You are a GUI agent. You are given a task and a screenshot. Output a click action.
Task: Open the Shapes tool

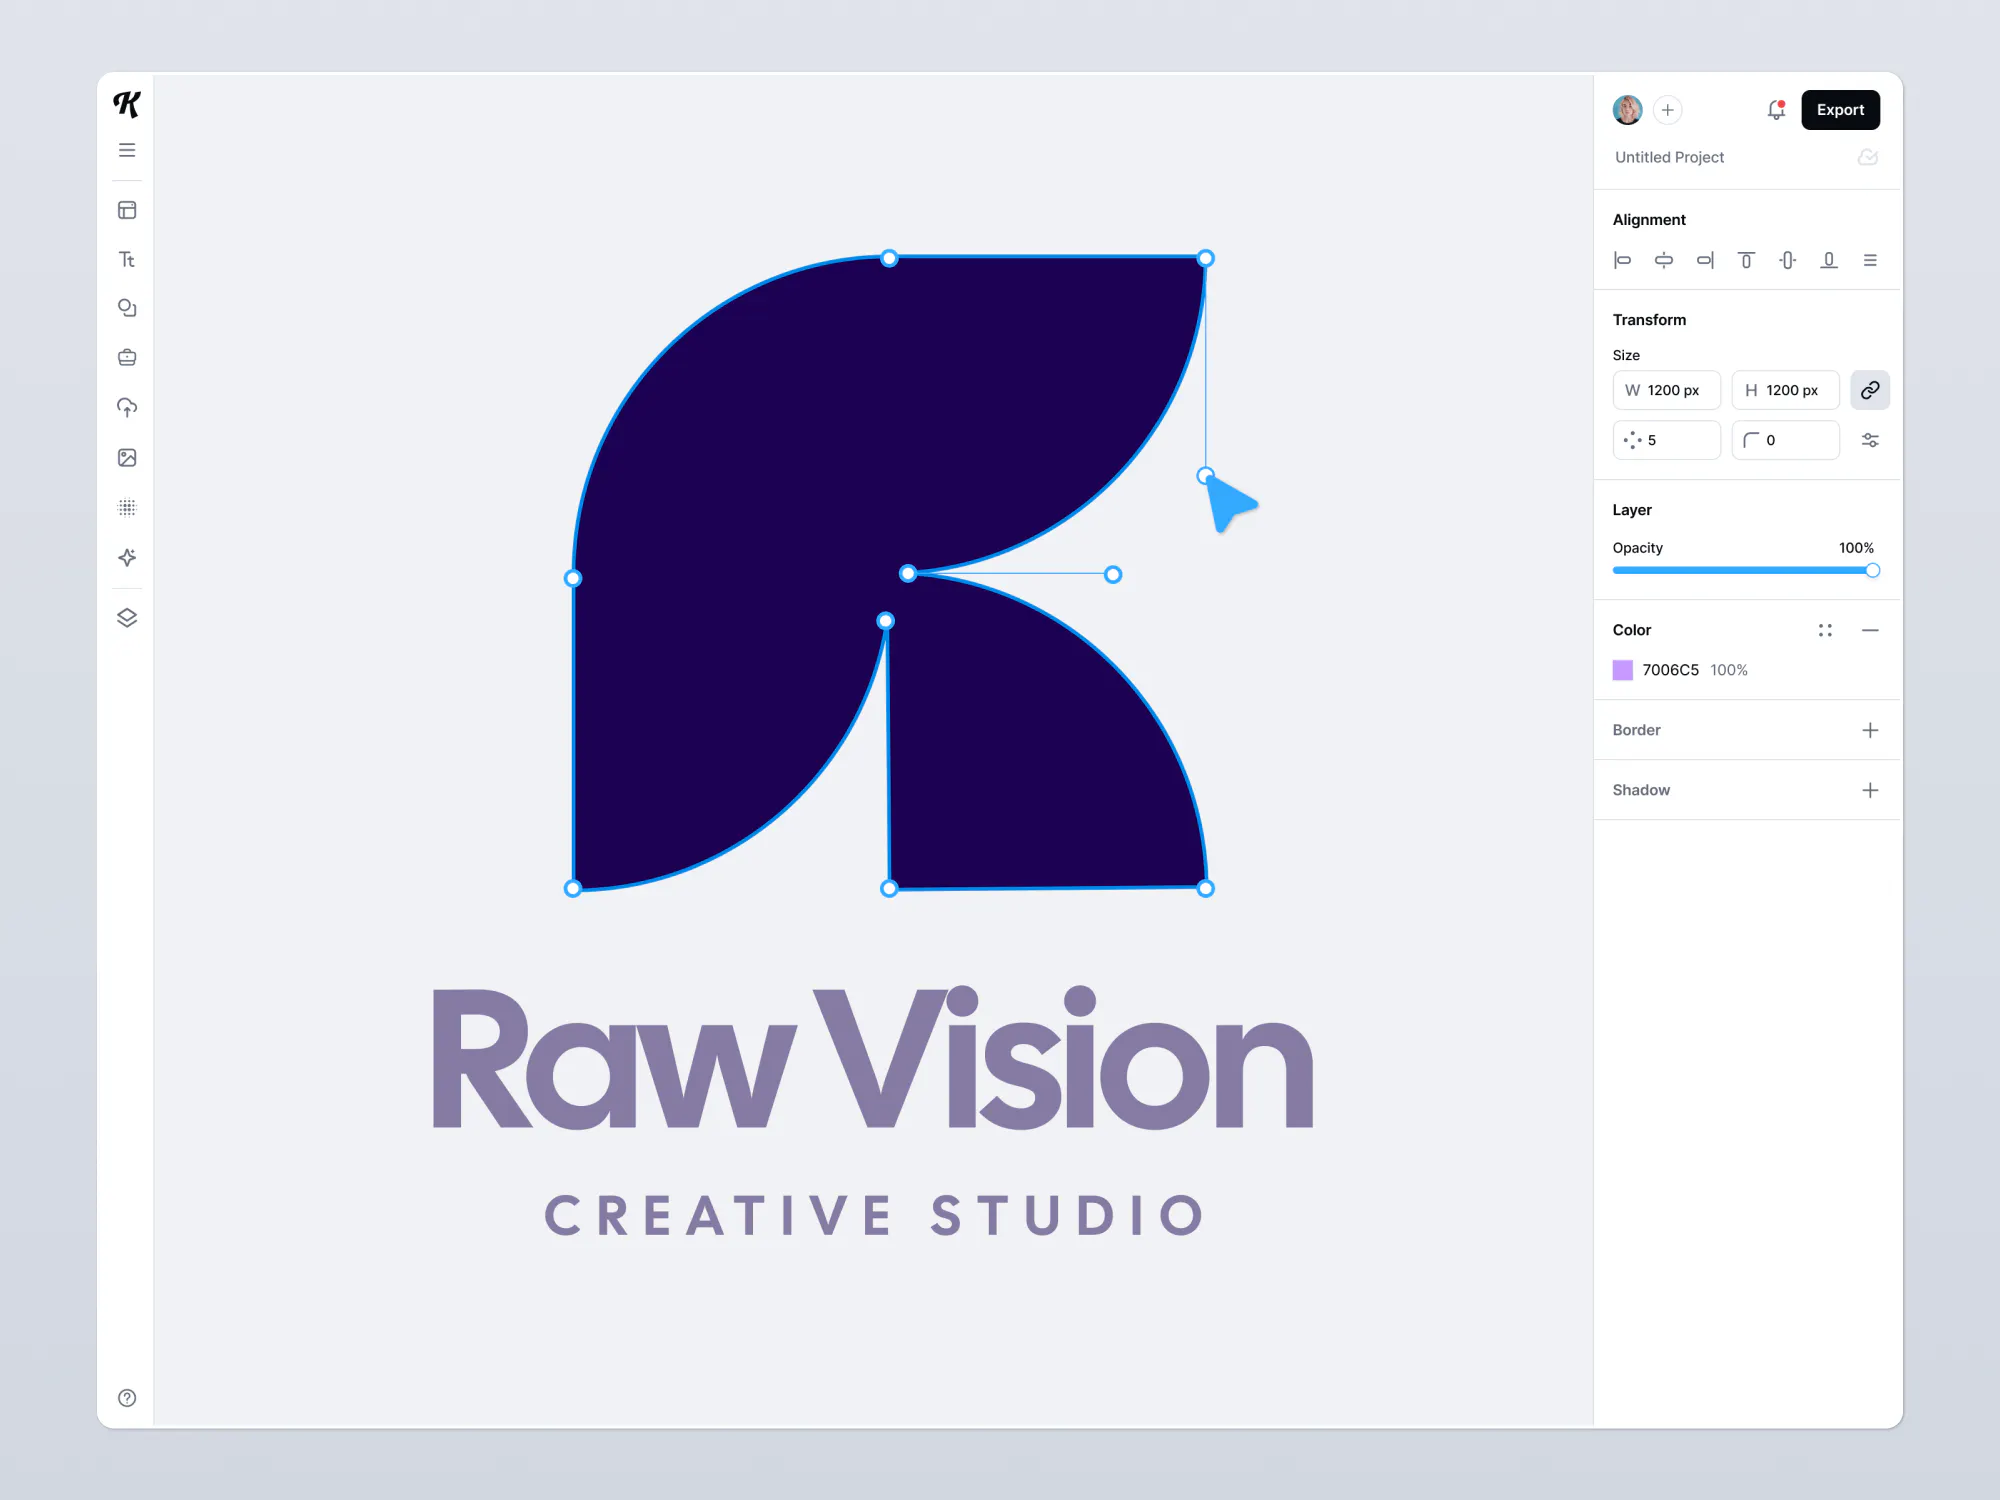coord(127,308)
